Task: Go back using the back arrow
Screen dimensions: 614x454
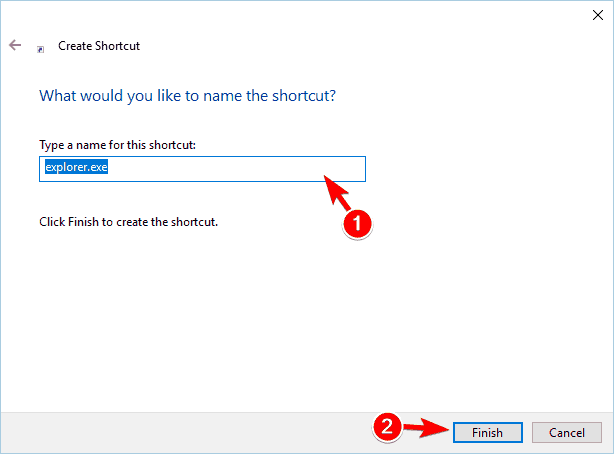Action: tap(15, 45)
